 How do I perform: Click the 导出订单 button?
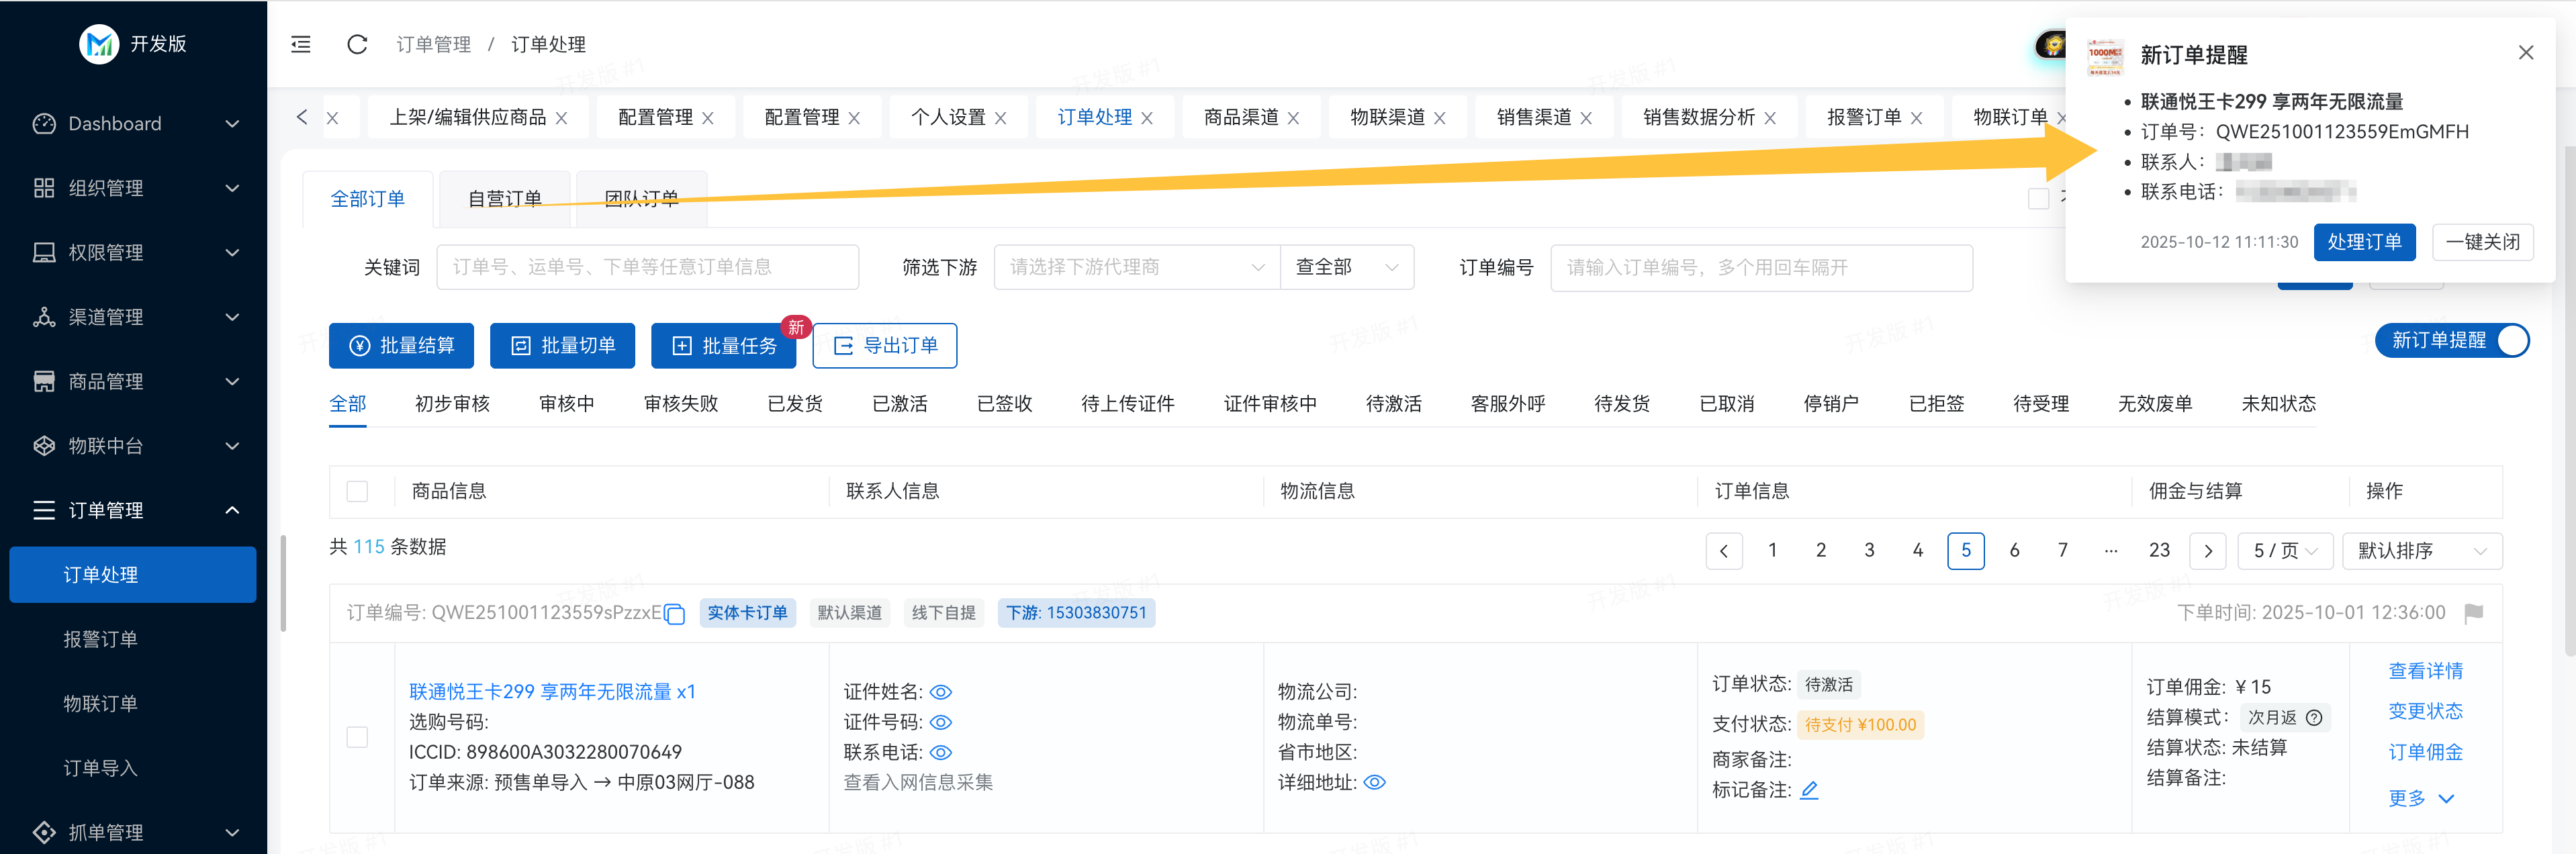[x=884, y=346]
